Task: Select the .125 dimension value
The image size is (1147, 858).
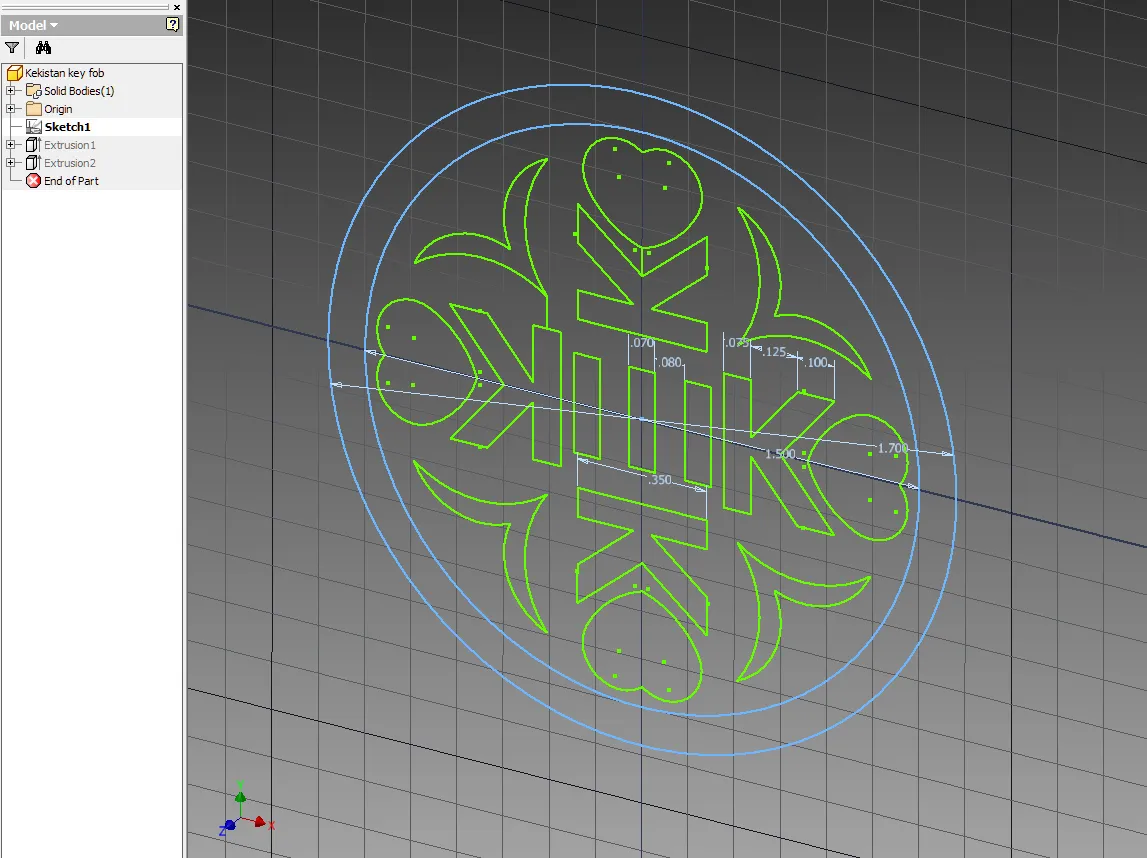Action: click(774, 352)
